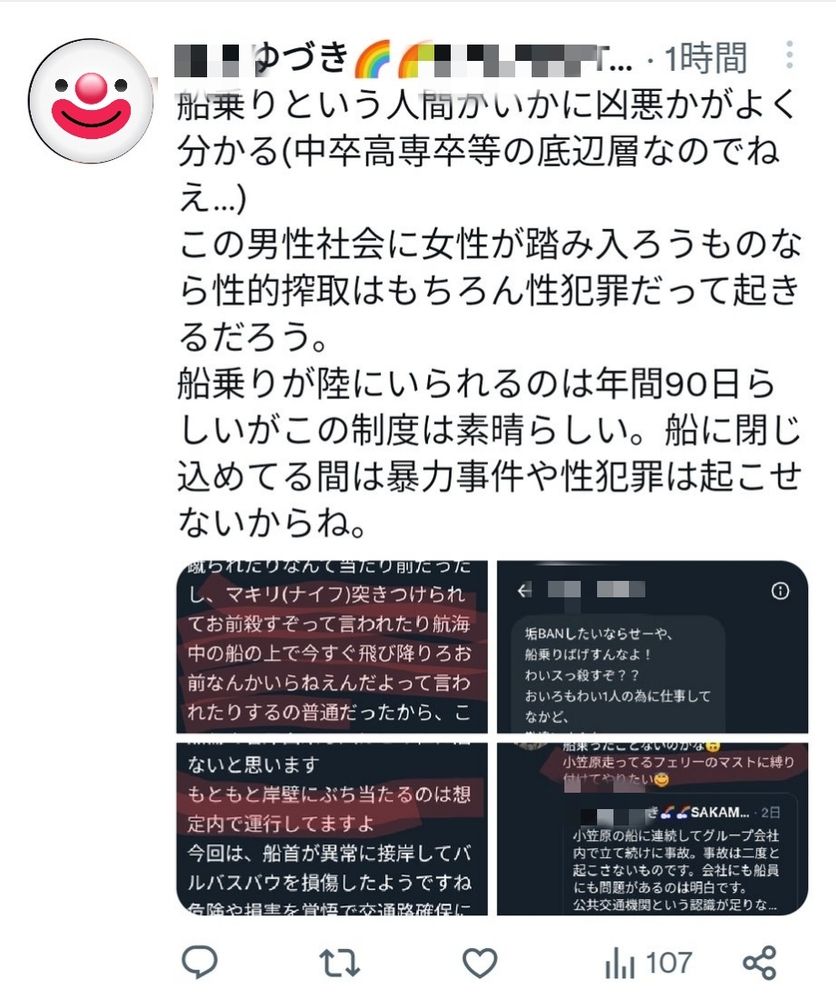Viewport: 836px width, 1000px height.
Task: Open the reply comment bubble icon
Action: pos(200,962)
